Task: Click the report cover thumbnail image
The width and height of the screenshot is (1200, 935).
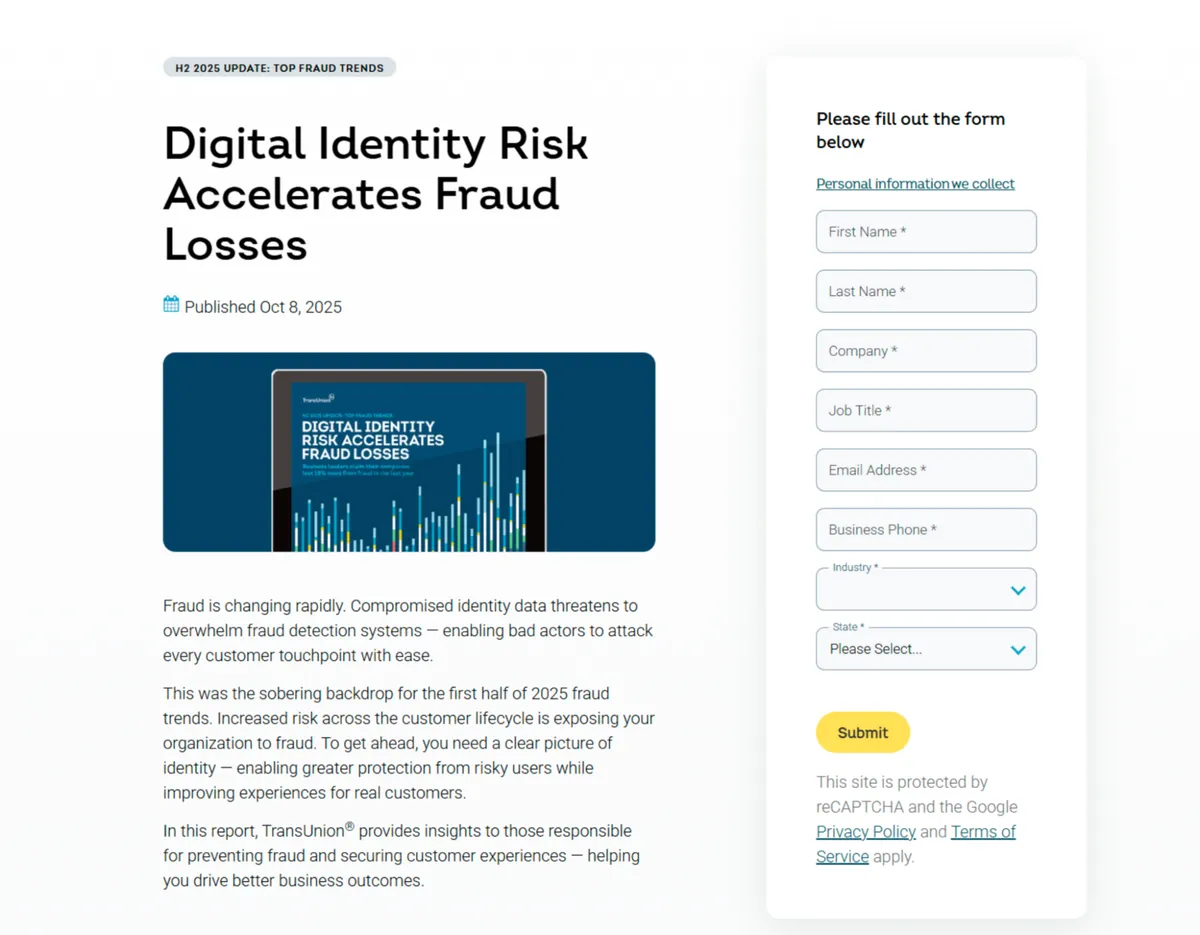Action: click(x=408, y=451)
